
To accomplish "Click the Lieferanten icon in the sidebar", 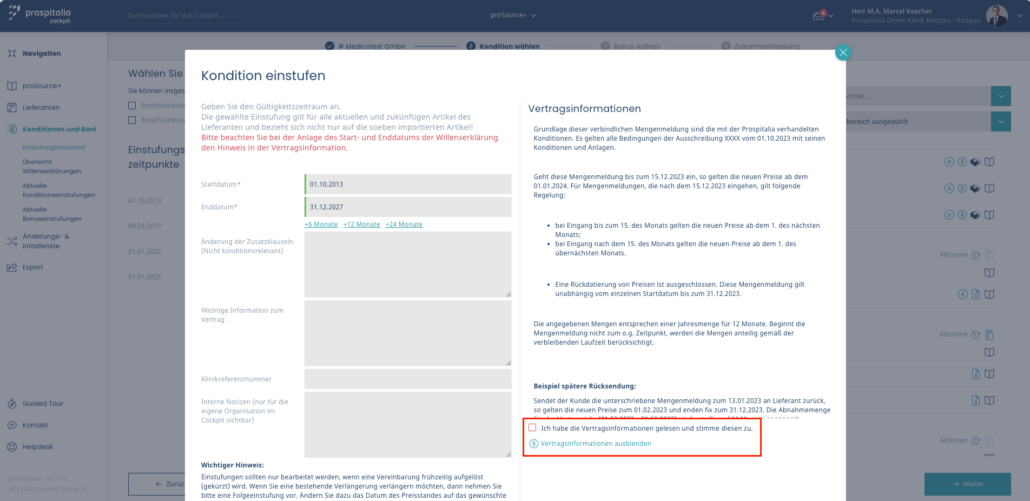I will tap(11, 107).
